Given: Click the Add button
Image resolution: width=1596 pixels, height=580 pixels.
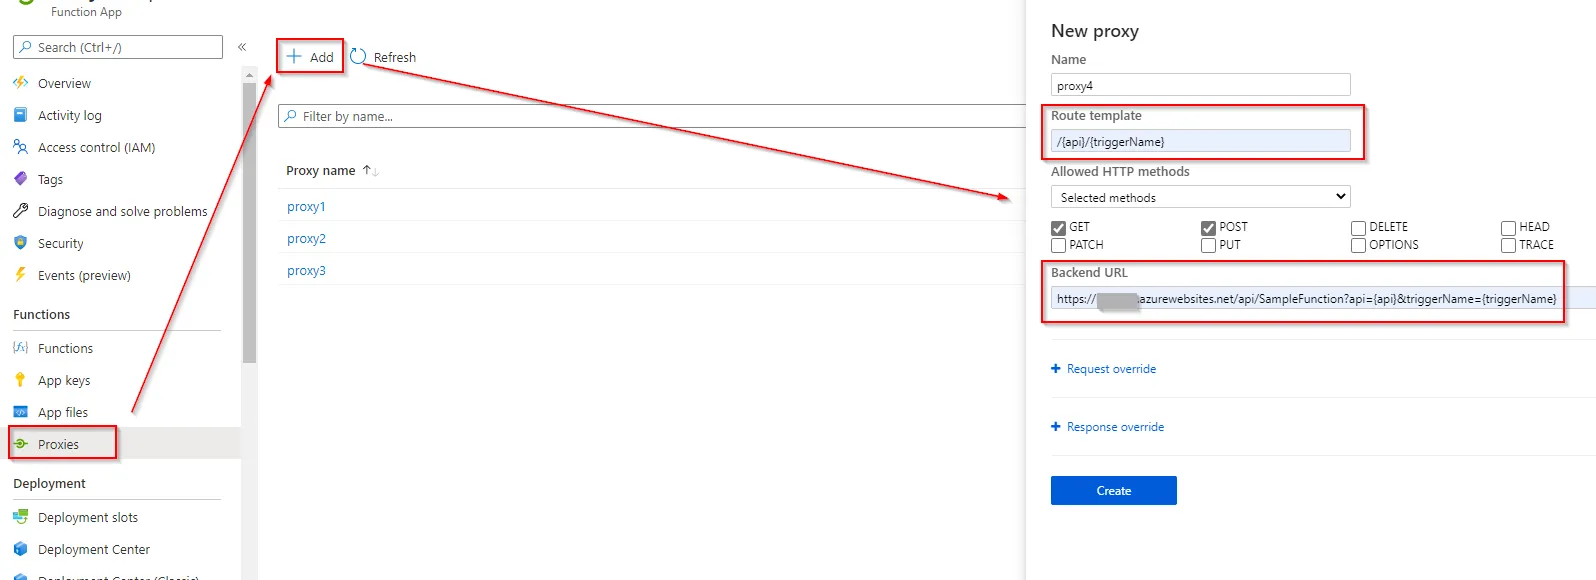Looking at the screenshot, I should point(310,57).
